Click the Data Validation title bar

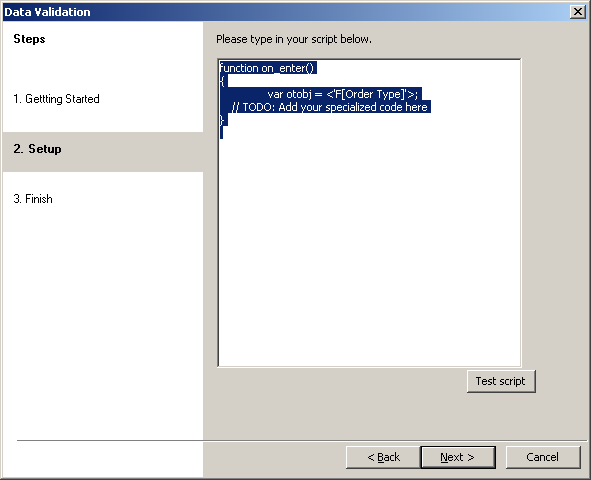pos(286,12)
